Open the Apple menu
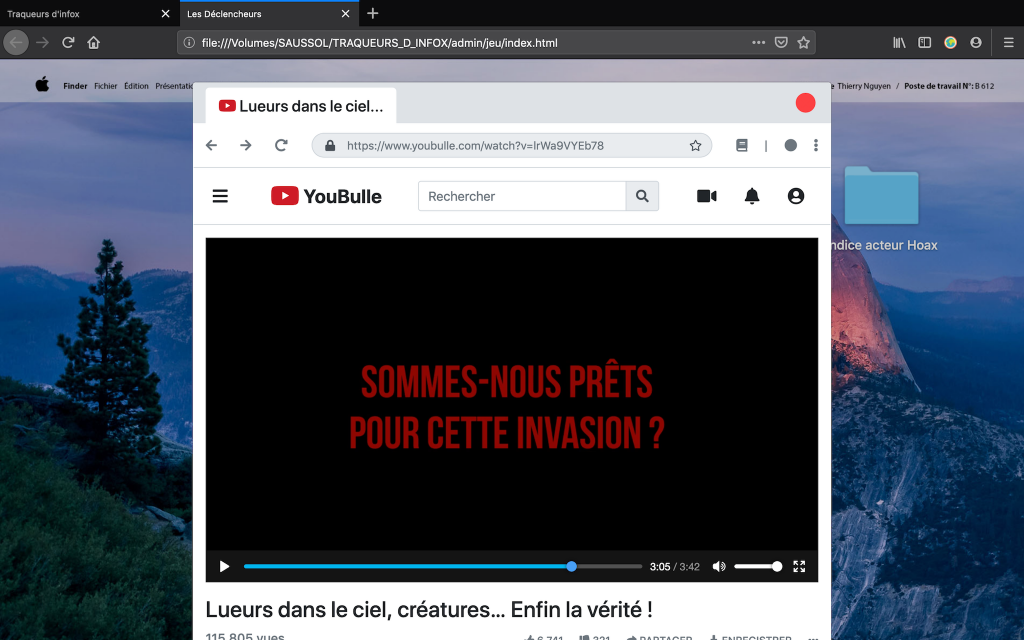The width and height of the screenshot is (1024, 640). 42,84
